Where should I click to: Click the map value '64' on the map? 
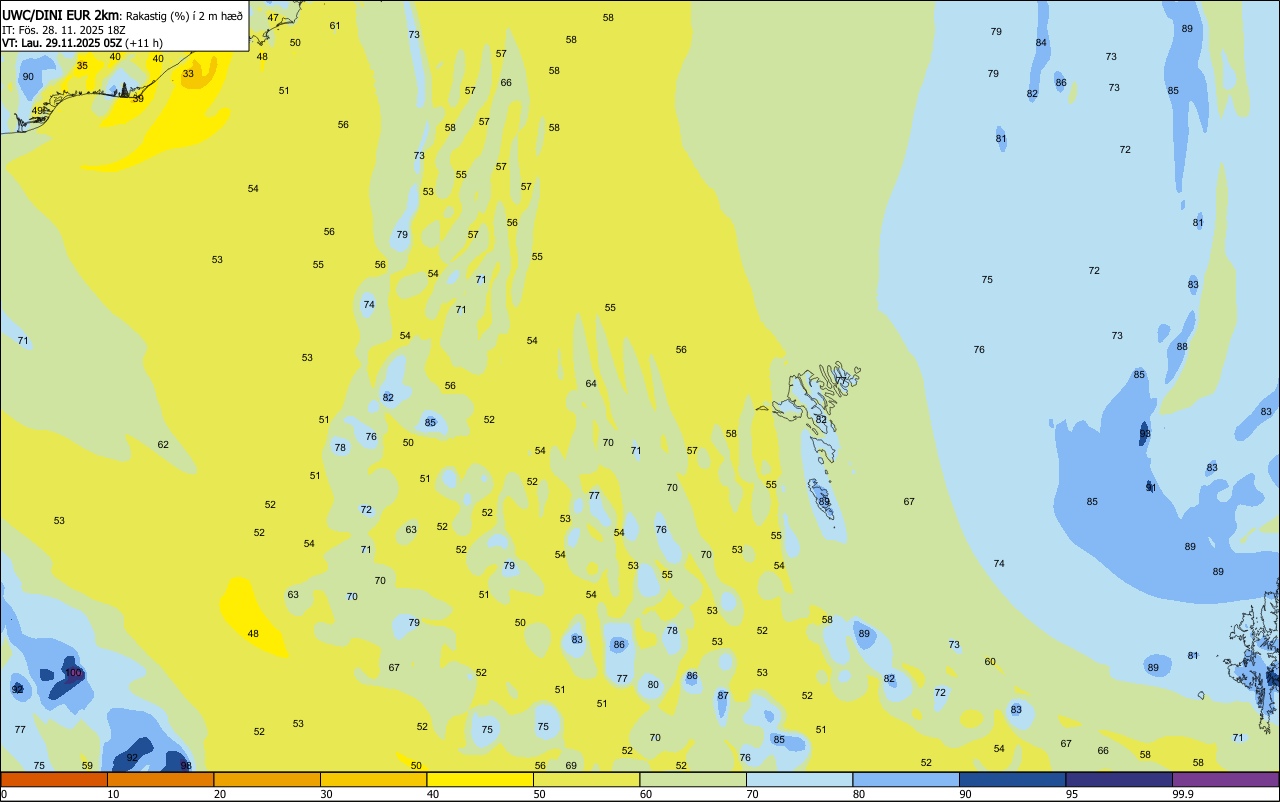point(591,384)
